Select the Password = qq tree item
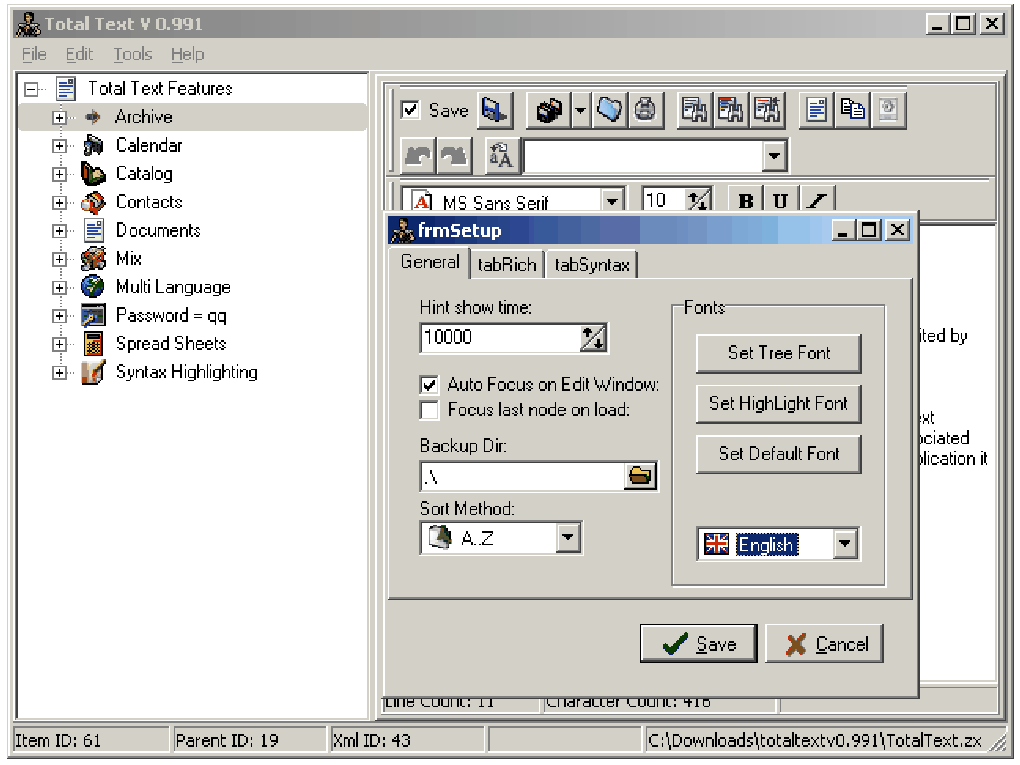Image resolution: width=1020 pixels, height=765 pixels. point(171,315)
